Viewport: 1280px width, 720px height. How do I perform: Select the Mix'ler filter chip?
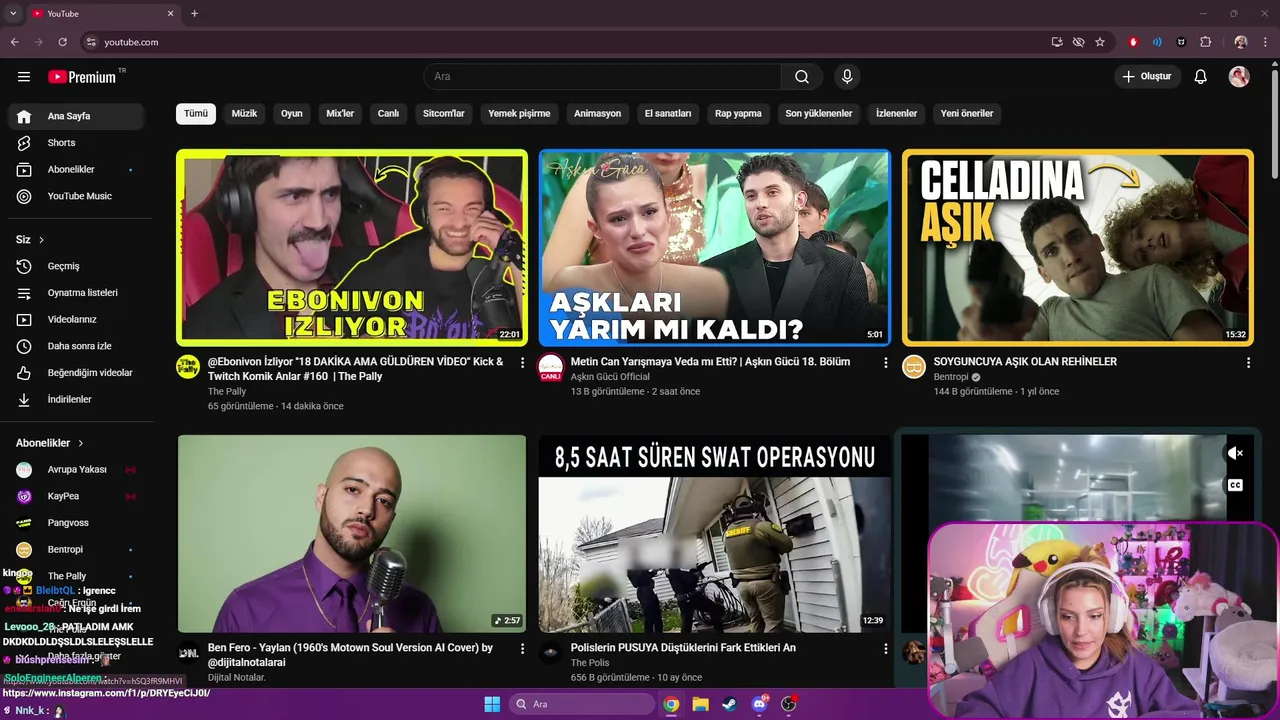340,114
